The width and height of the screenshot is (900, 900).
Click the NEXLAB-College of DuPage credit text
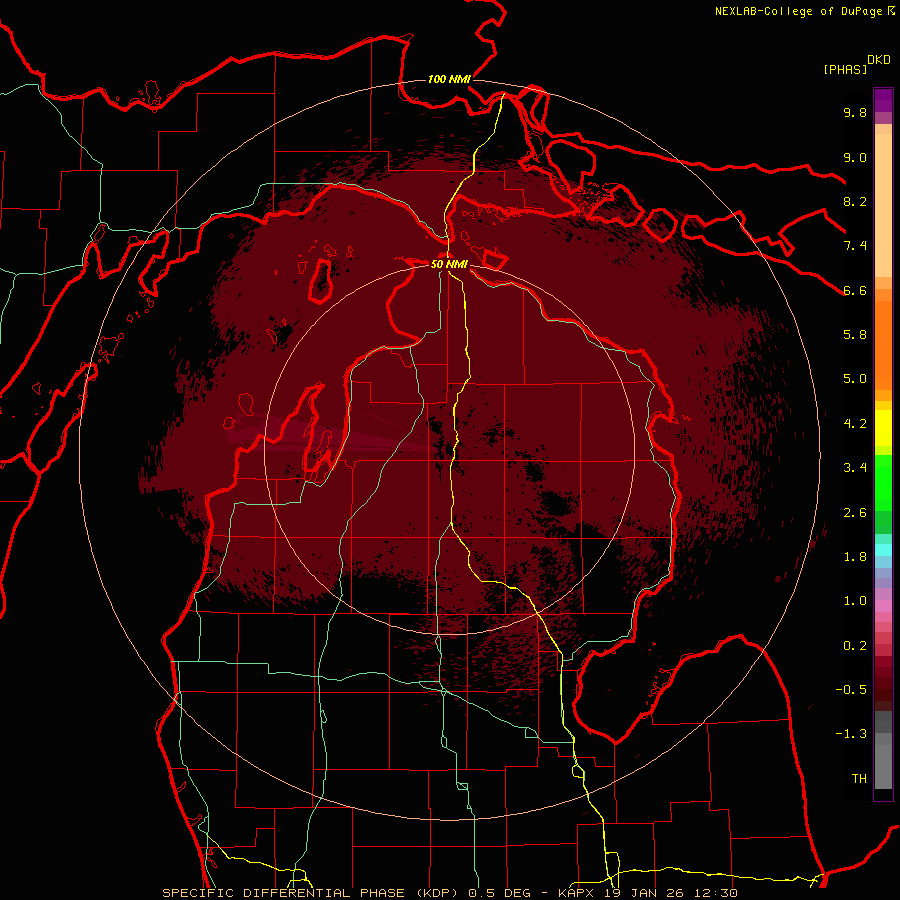798,11
